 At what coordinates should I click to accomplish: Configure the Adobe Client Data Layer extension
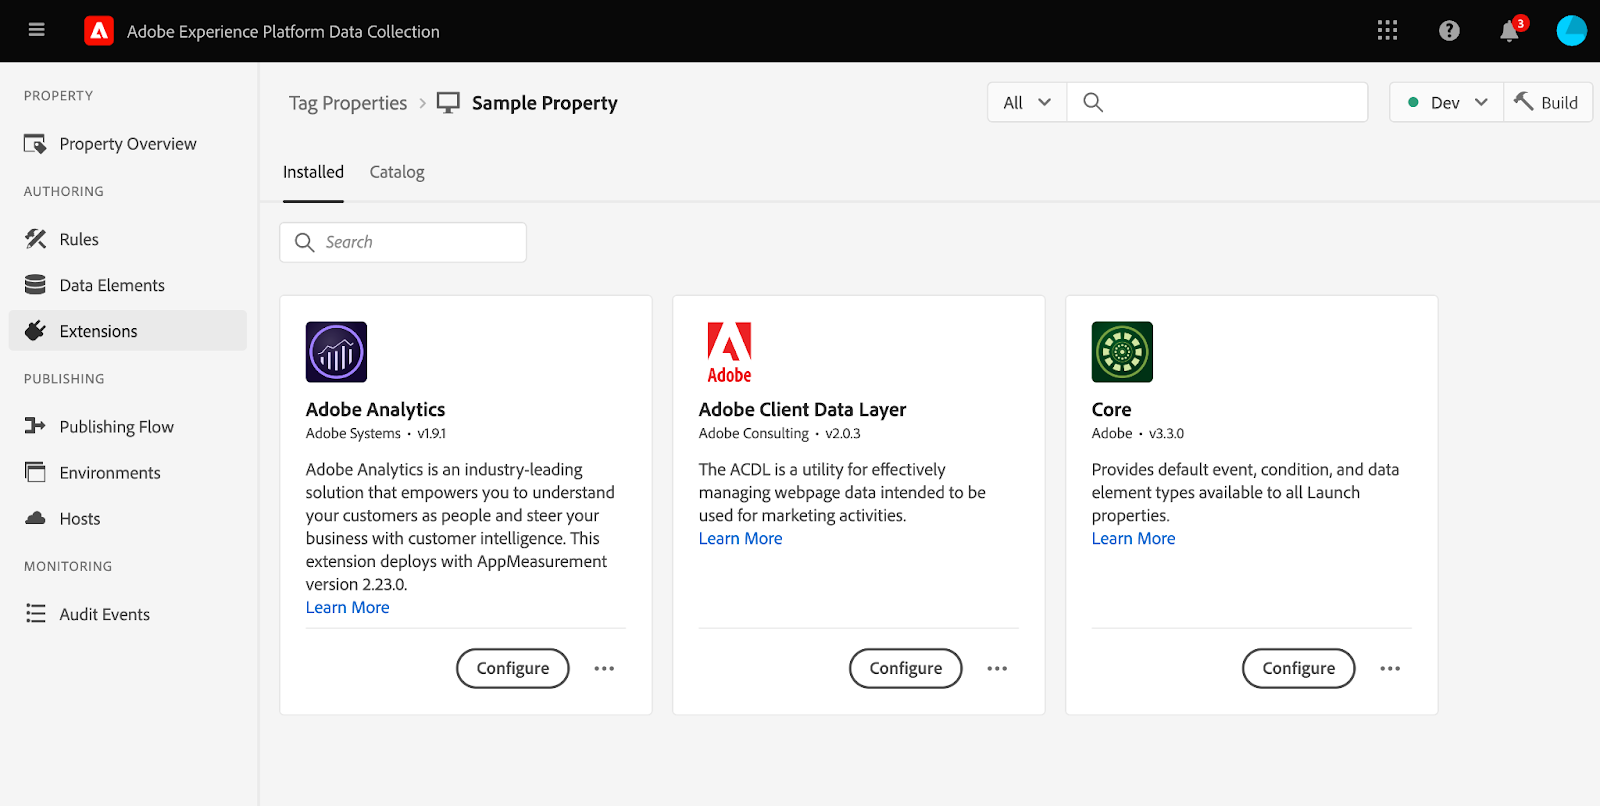[x=905, y=668]
